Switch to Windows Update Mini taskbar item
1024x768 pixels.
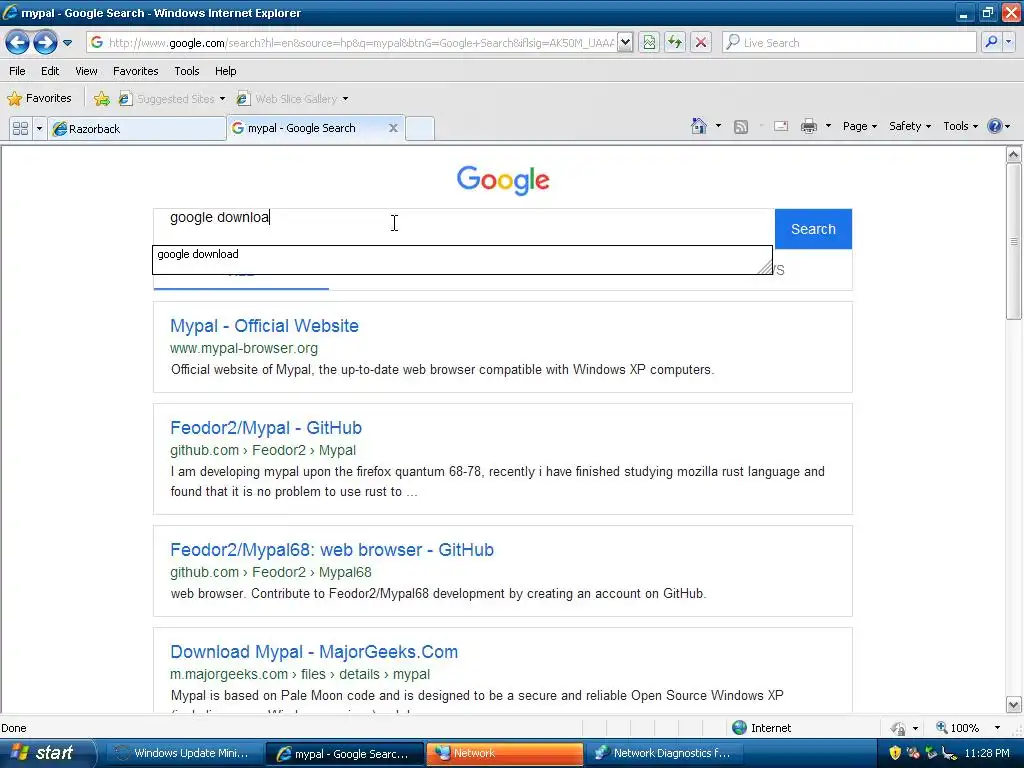click(183, 753)
